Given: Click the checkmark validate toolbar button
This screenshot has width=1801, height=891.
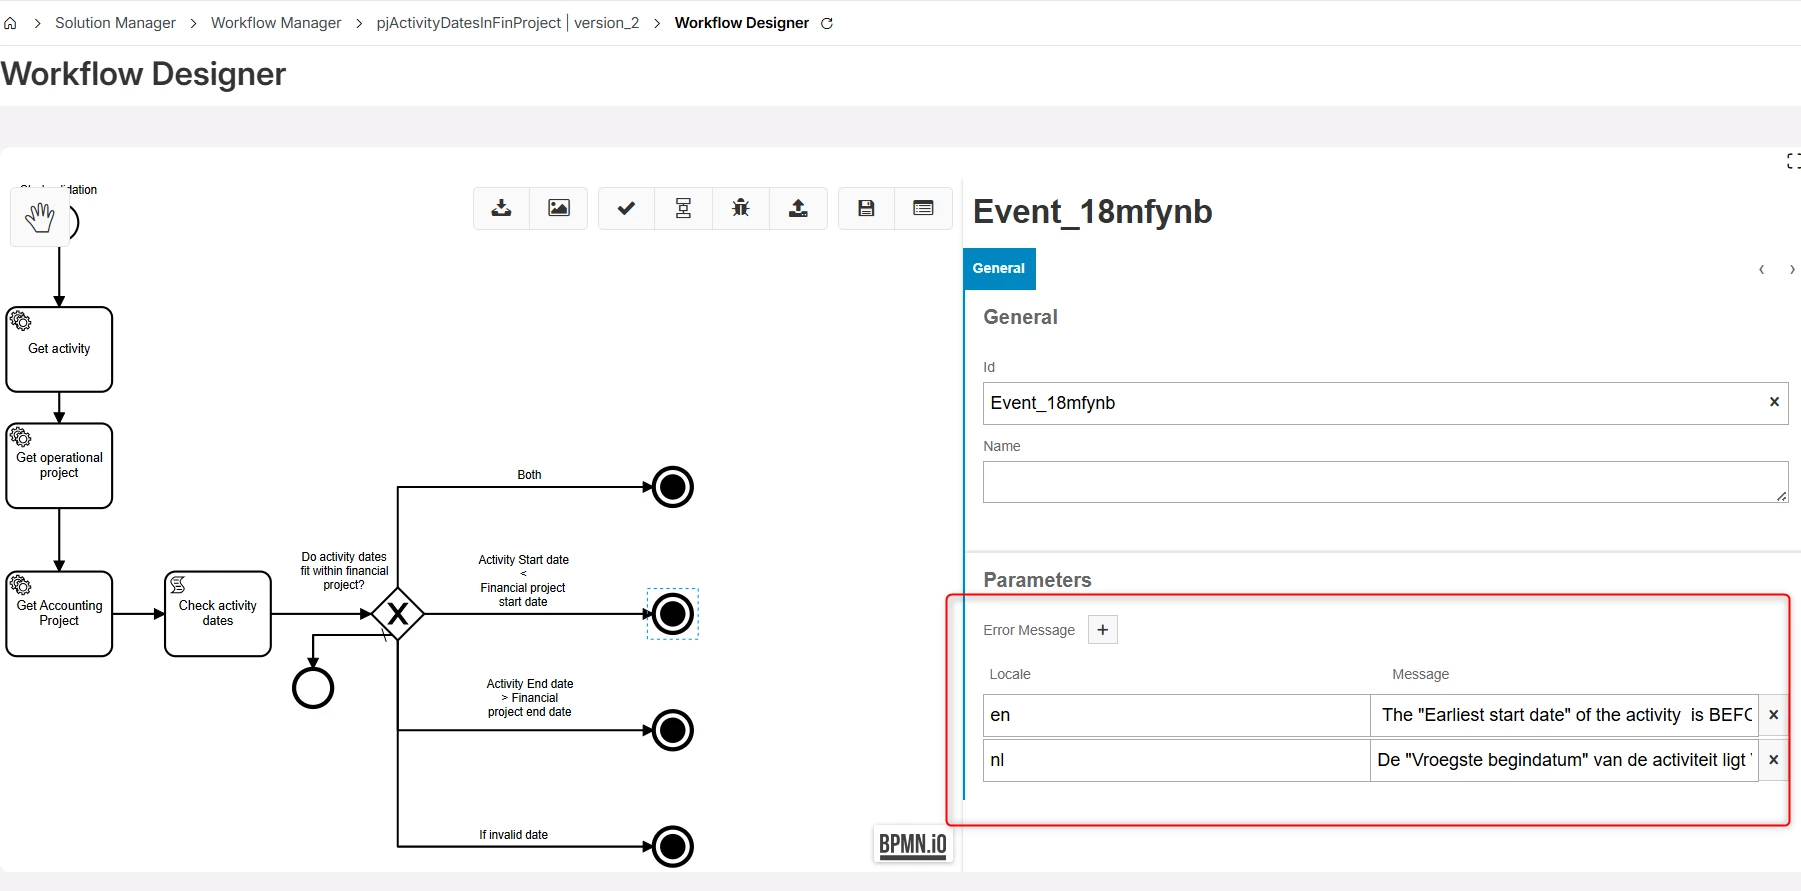Looking at the screenshot, I should [x=626, y=208].
